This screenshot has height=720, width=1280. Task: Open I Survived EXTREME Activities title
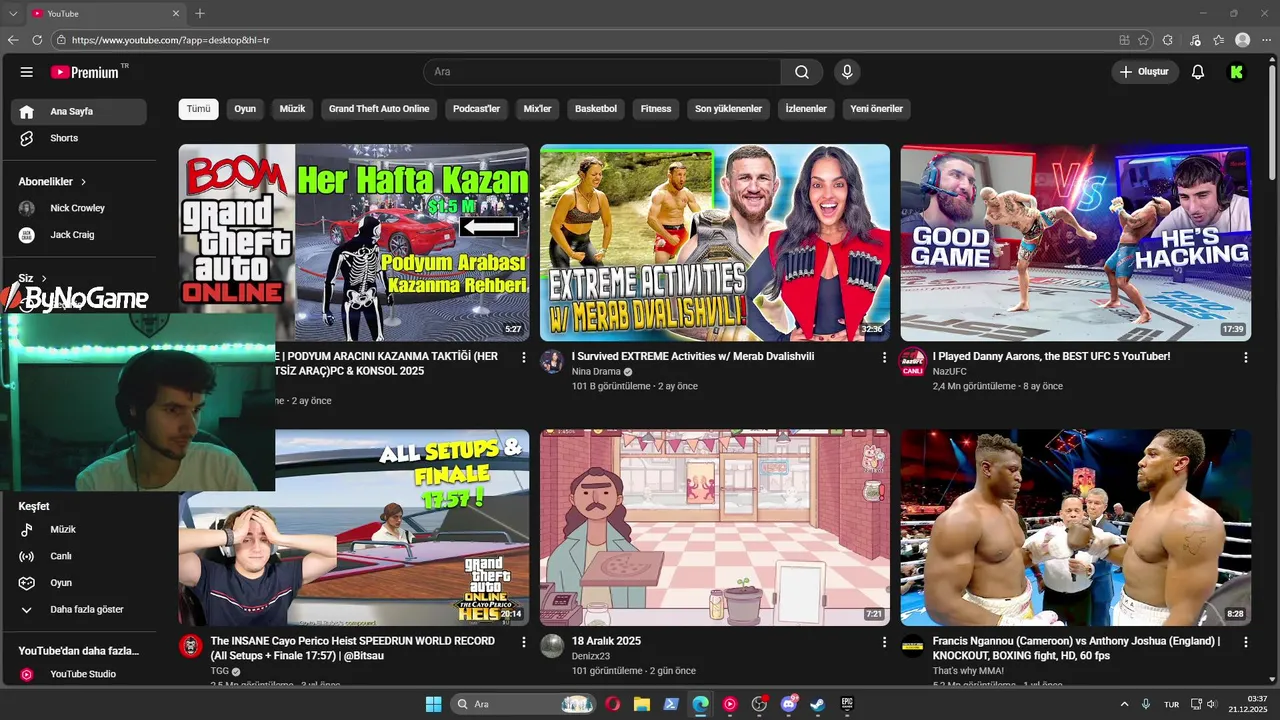[693, 356]
